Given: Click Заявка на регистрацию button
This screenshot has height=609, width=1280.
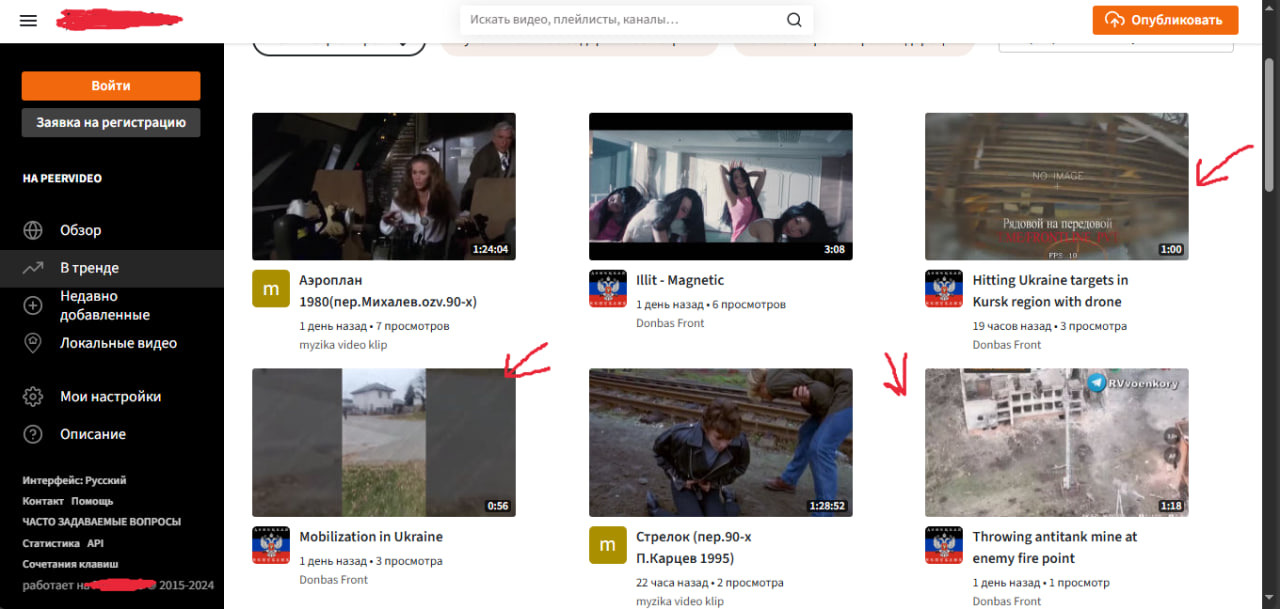Looking at the screenshot, I should click(111, 123).
